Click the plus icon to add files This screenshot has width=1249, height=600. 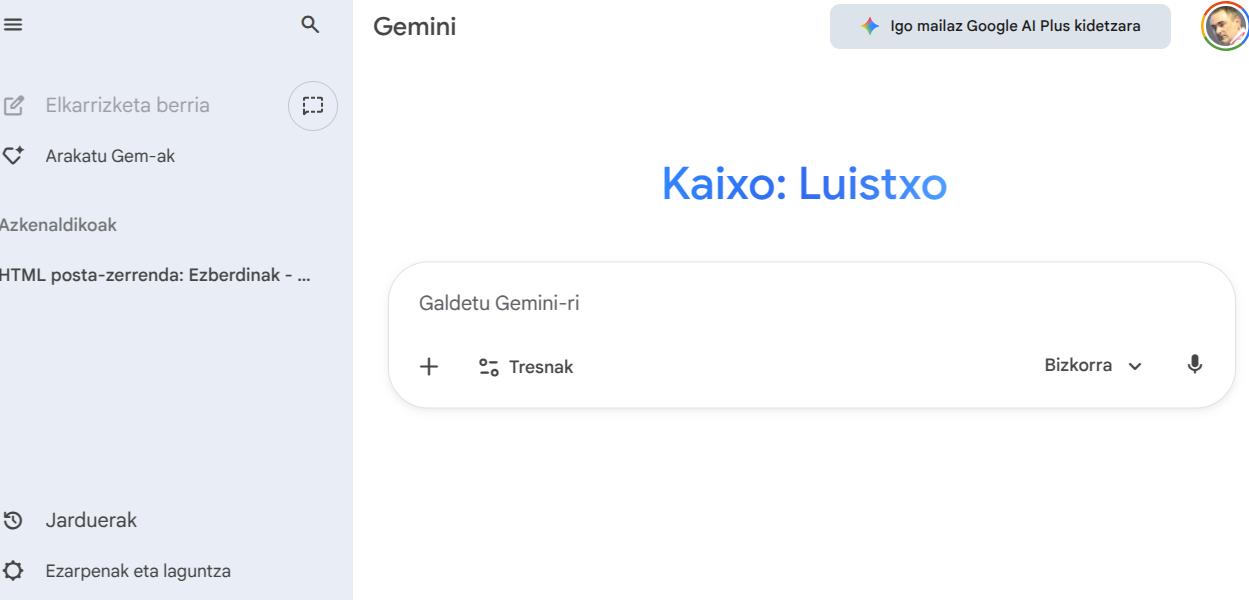[429, 367]
